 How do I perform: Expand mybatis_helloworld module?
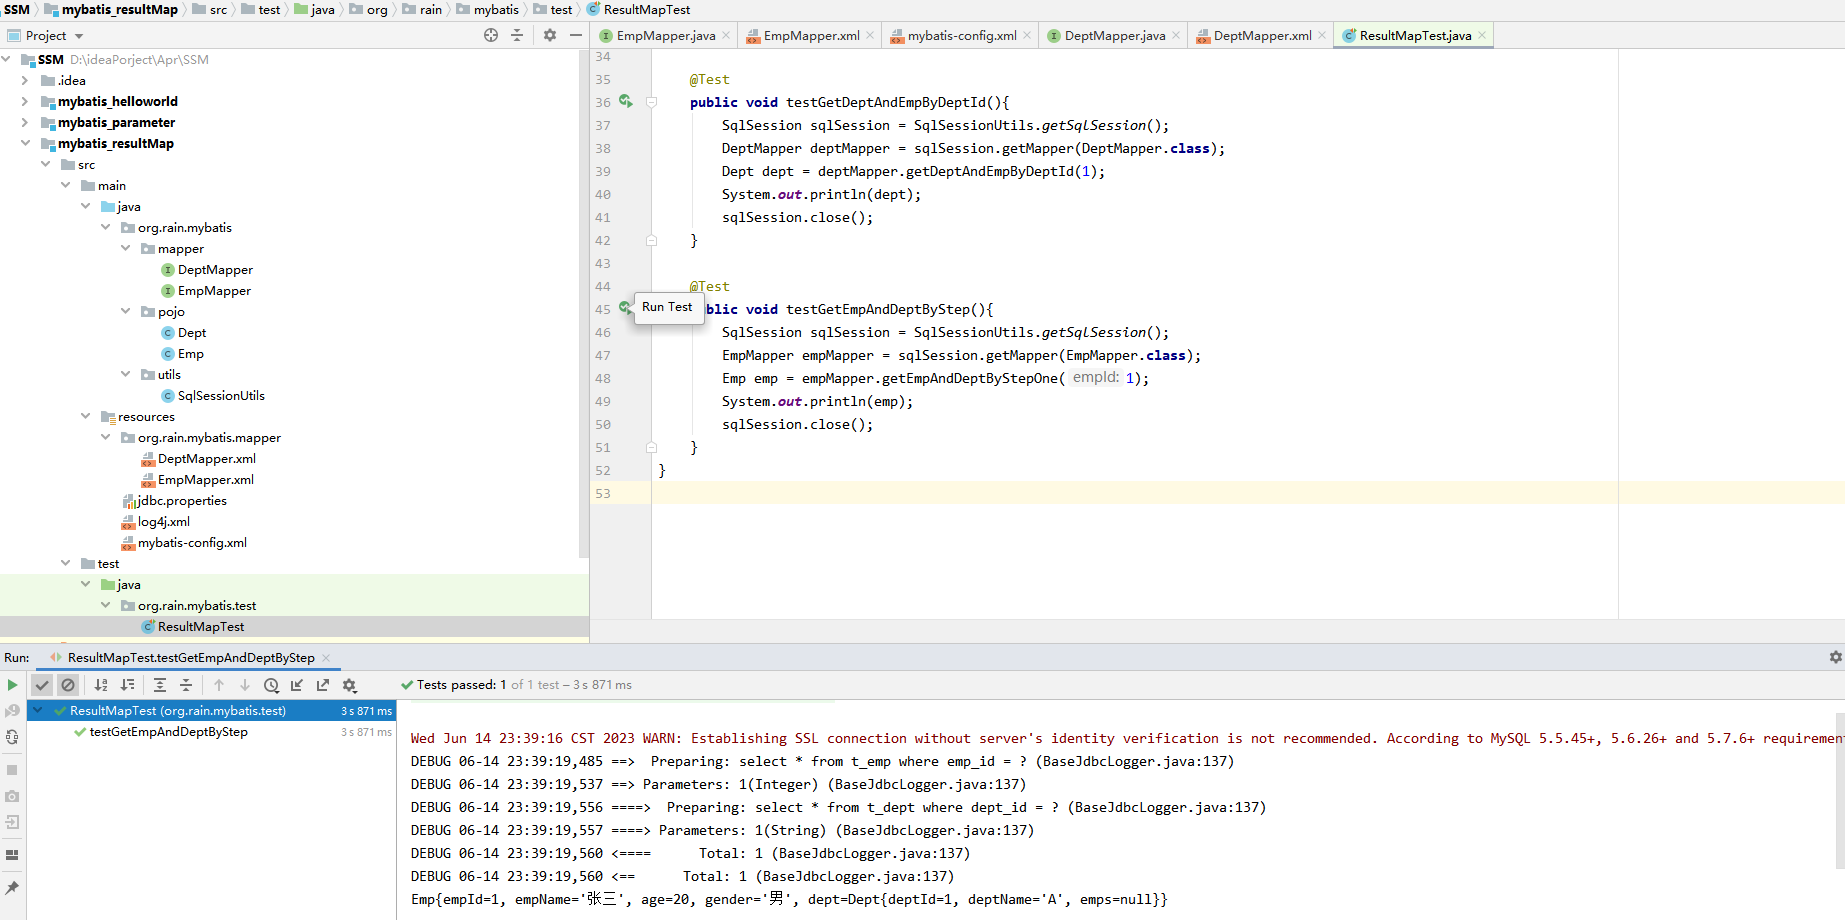(25, 101)
